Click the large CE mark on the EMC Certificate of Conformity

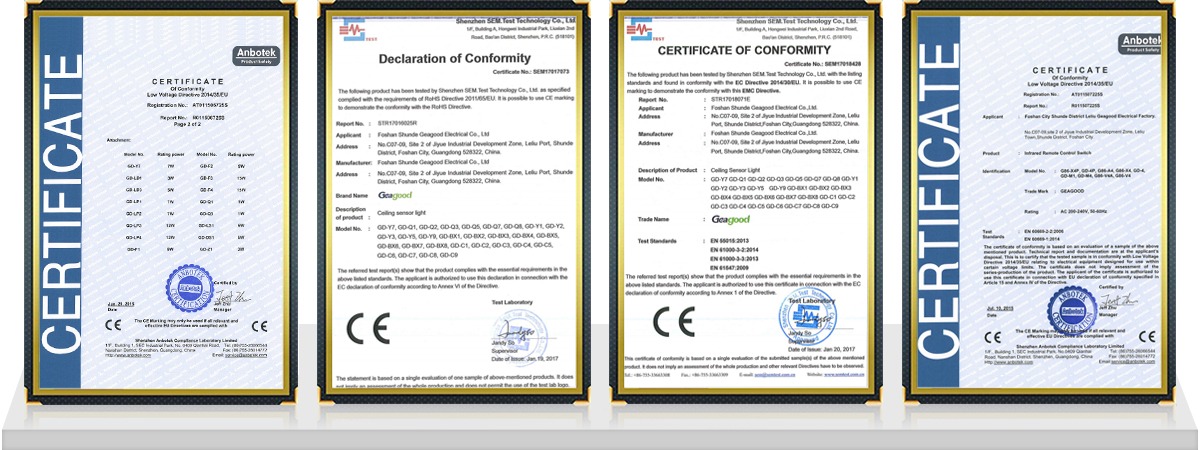coord(673,321)
